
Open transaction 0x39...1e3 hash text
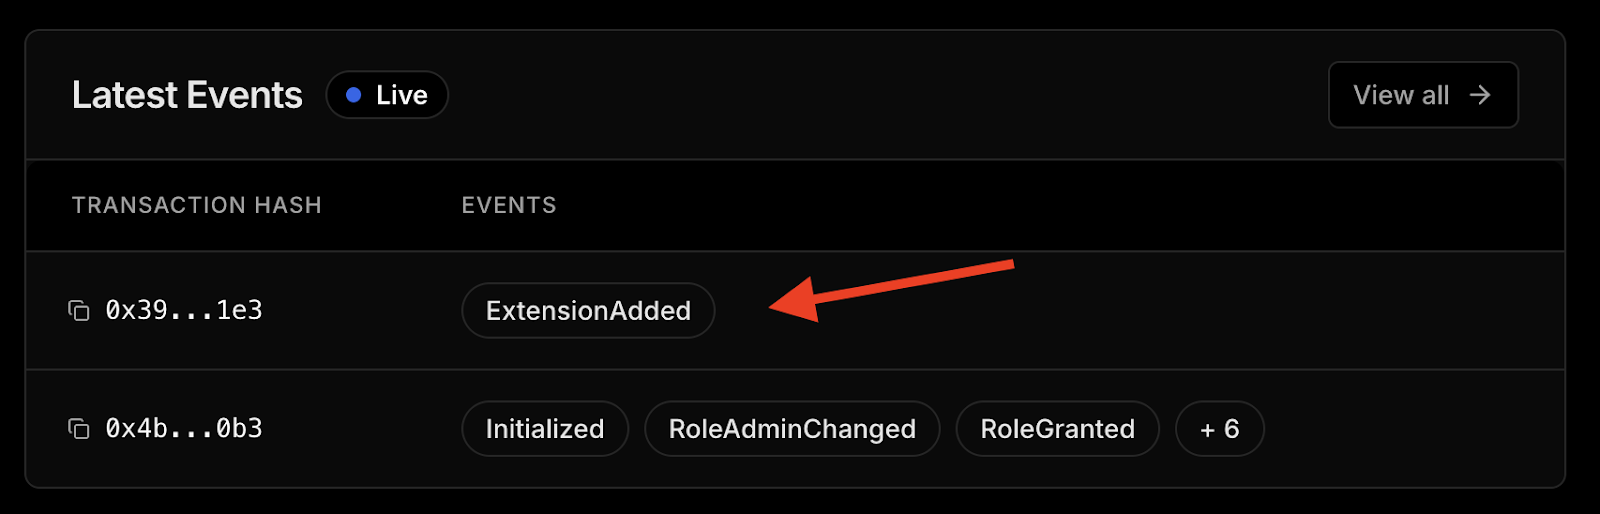click(x=184, y=311)
